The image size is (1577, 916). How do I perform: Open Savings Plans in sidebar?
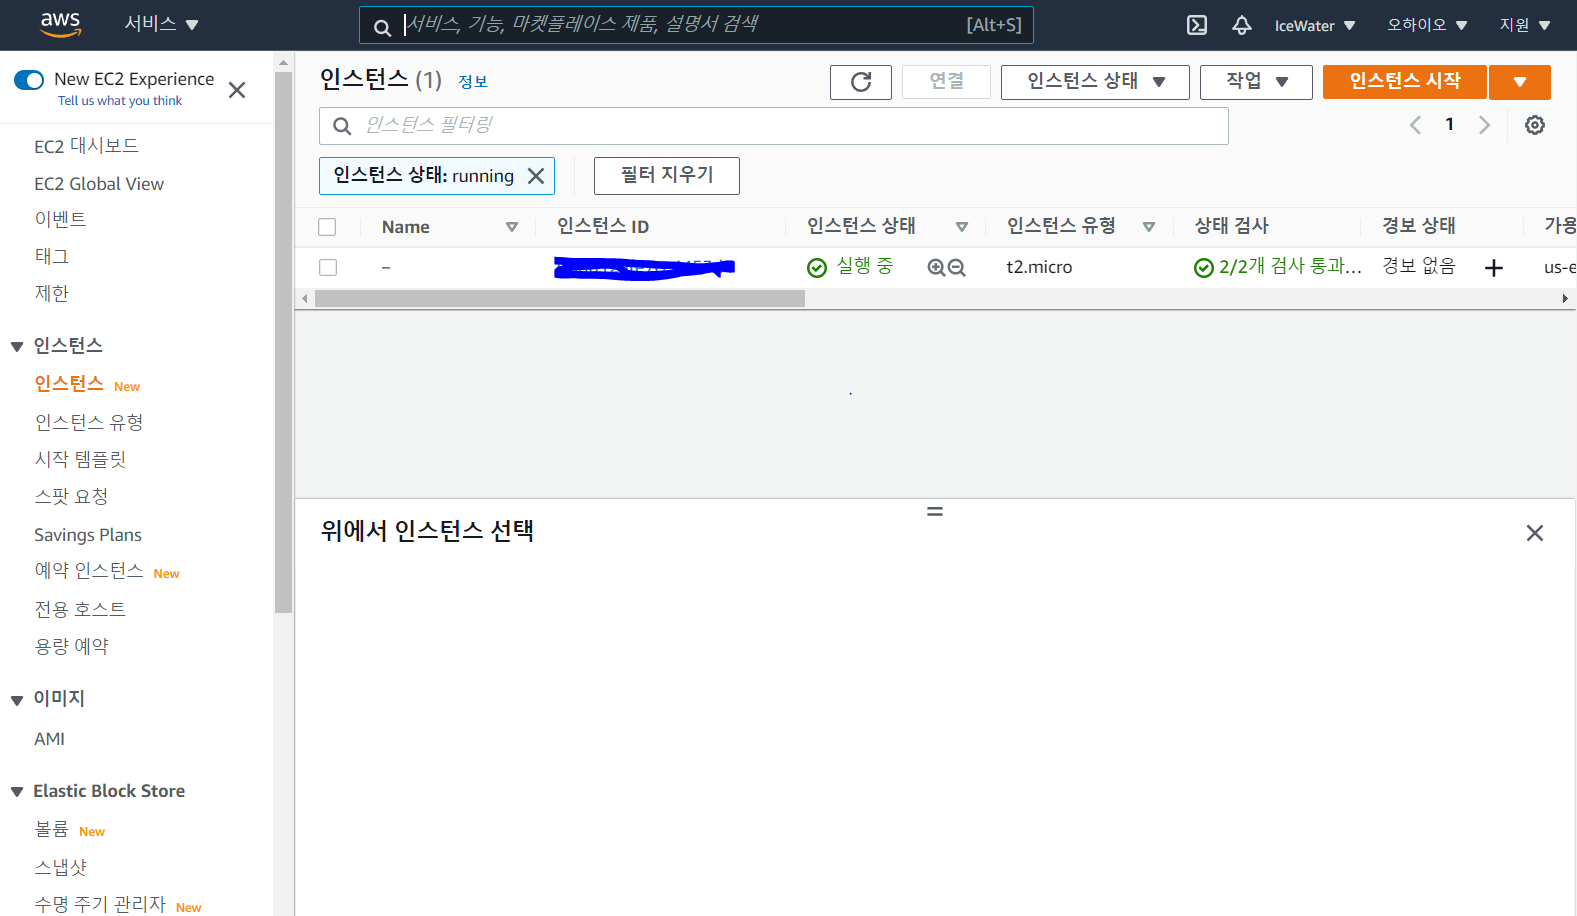(88, 535)
